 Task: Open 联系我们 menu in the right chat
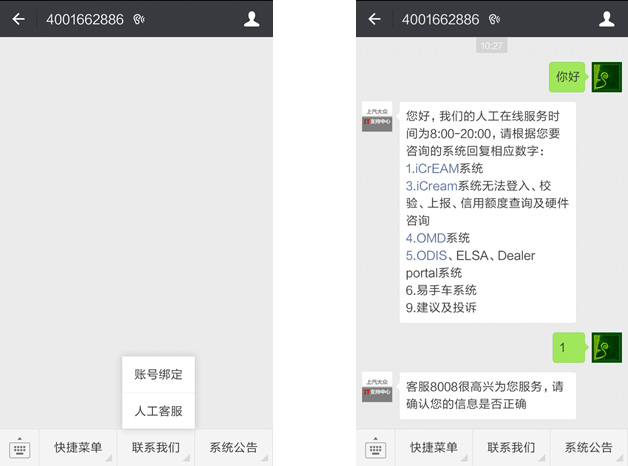point(511,448)
